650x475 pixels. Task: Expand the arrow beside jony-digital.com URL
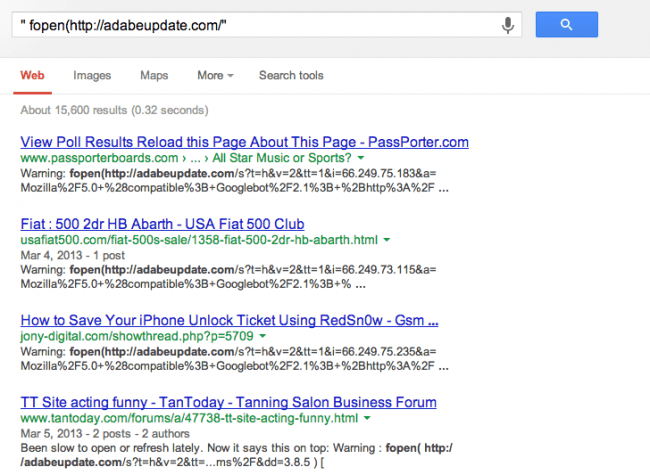click(x=263, y=336)
